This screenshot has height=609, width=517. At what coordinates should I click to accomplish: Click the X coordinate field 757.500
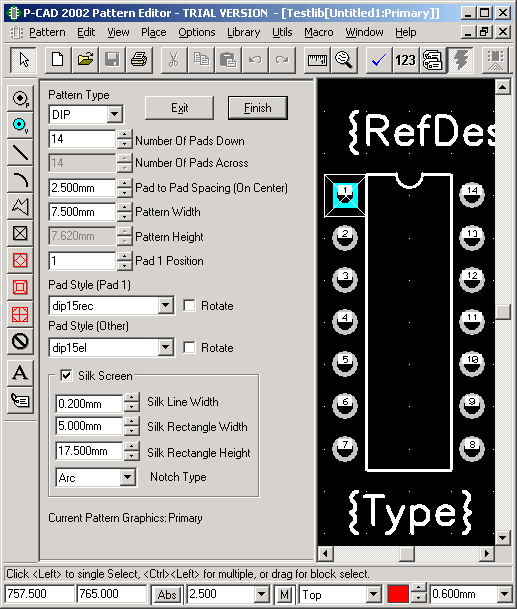click(x=40, y=594)
